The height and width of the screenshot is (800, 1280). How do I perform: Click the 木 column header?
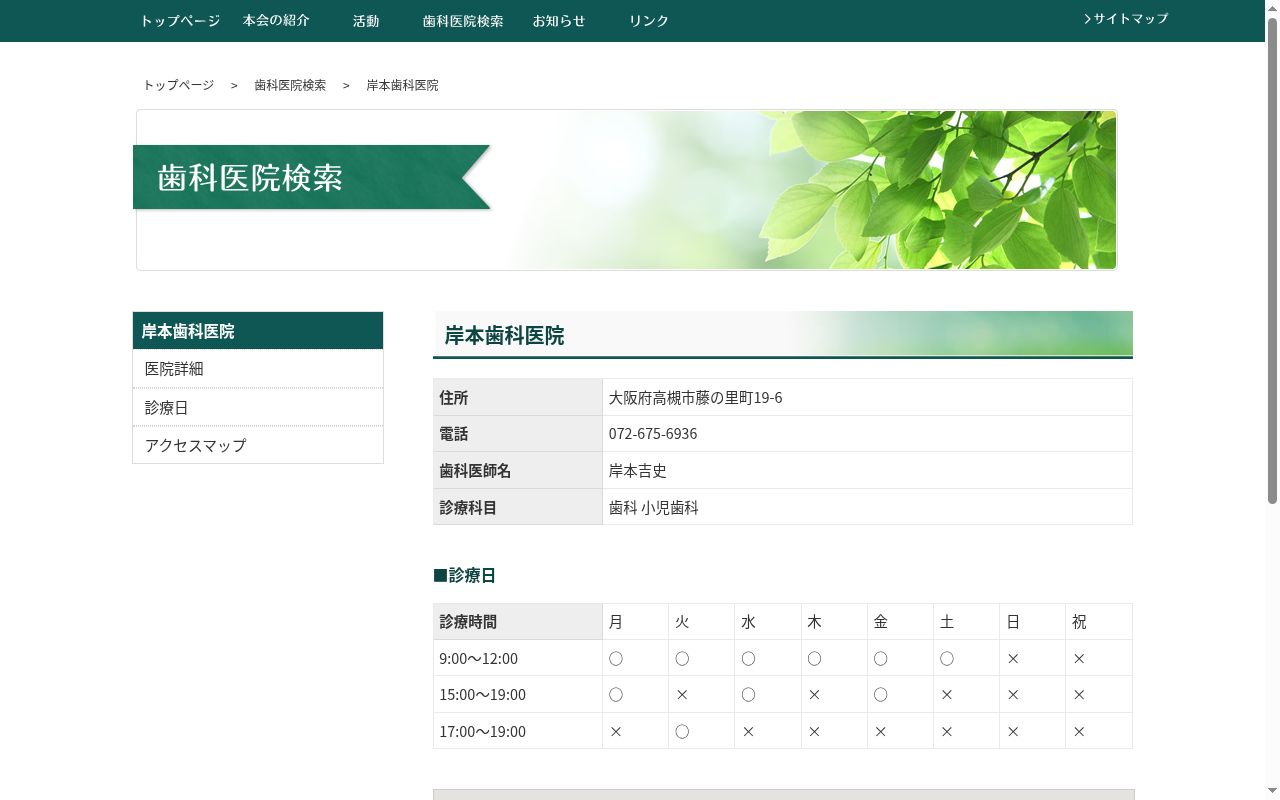834,622
